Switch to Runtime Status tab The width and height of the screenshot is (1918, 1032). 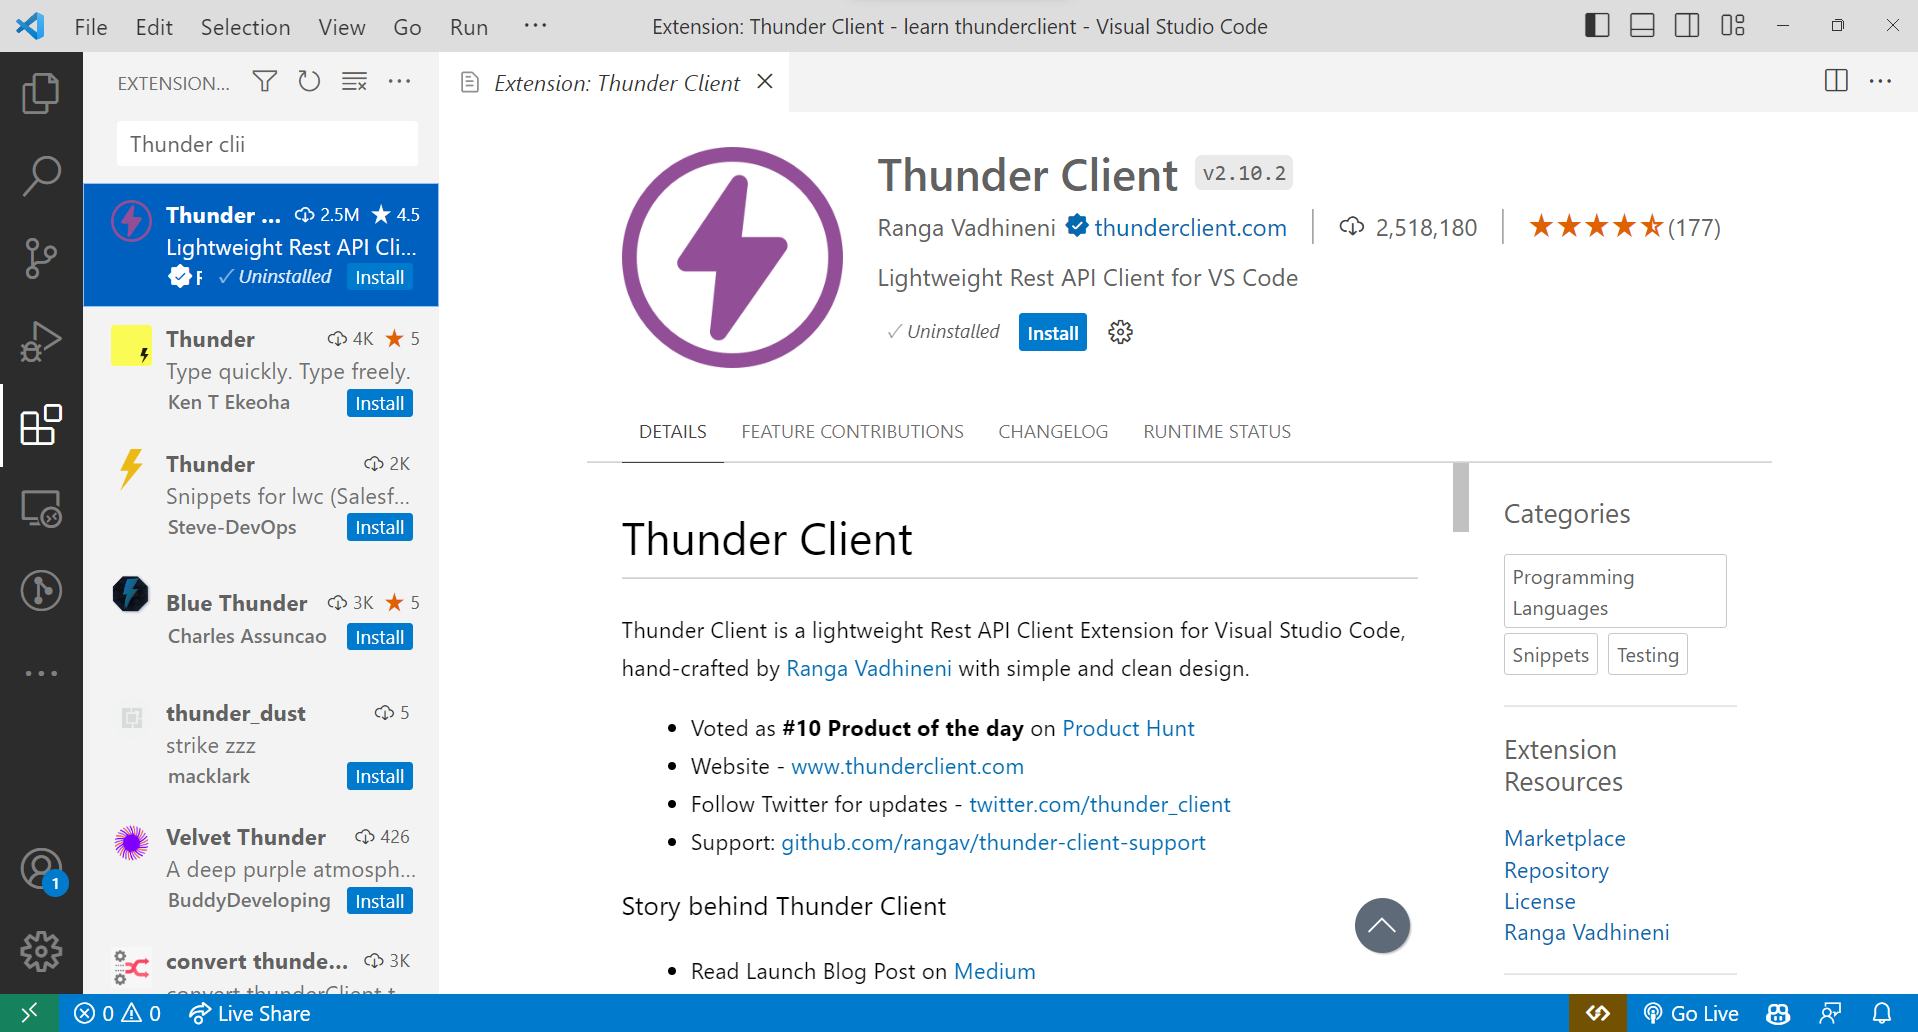tap(1217, 432)
